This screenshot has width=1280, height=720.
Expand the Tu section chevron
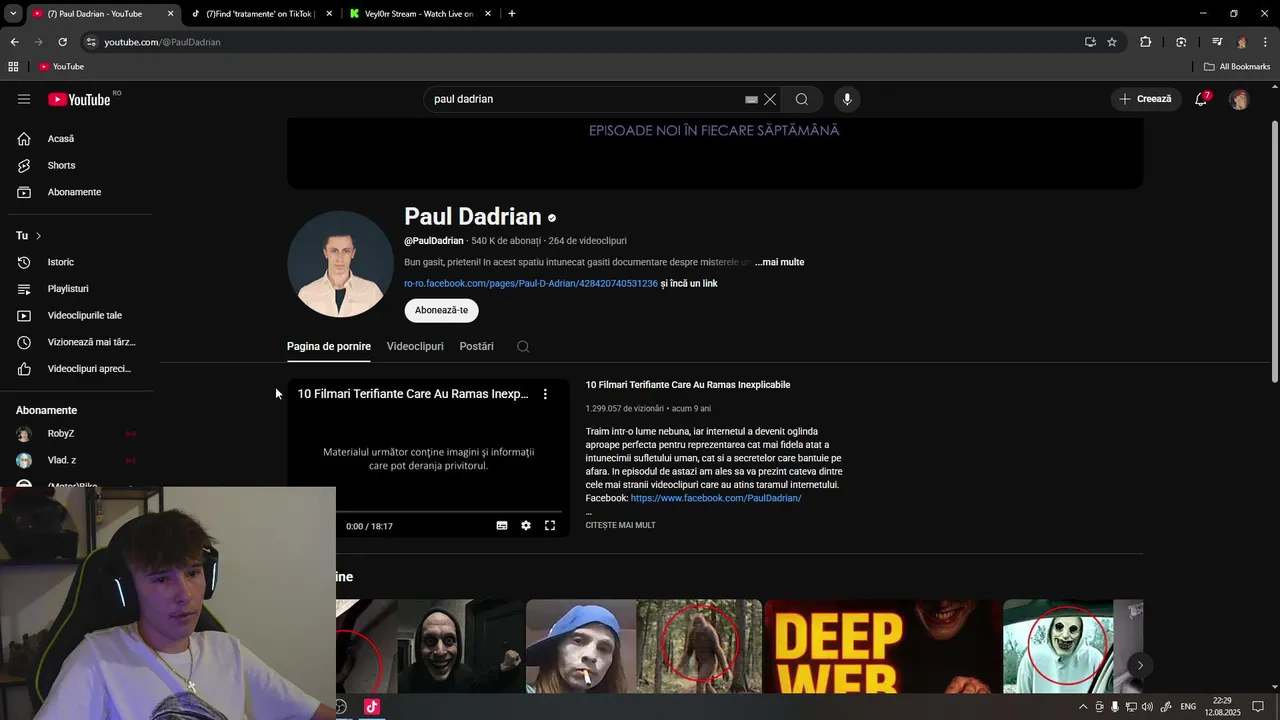pyautogui.click(x=38, y=236)
